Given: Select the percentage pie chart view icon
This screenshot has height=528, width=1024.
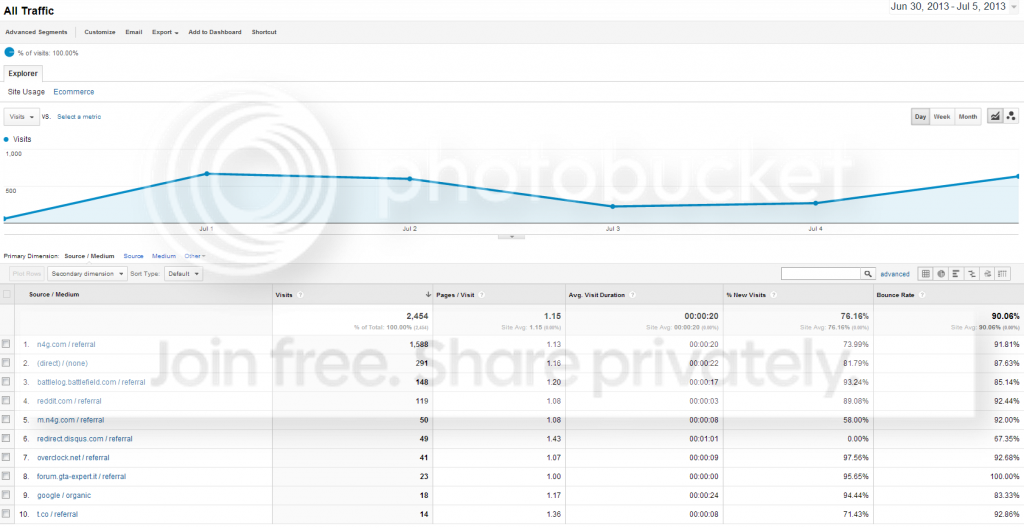Looking at the screenshot, I should point(941,274).
